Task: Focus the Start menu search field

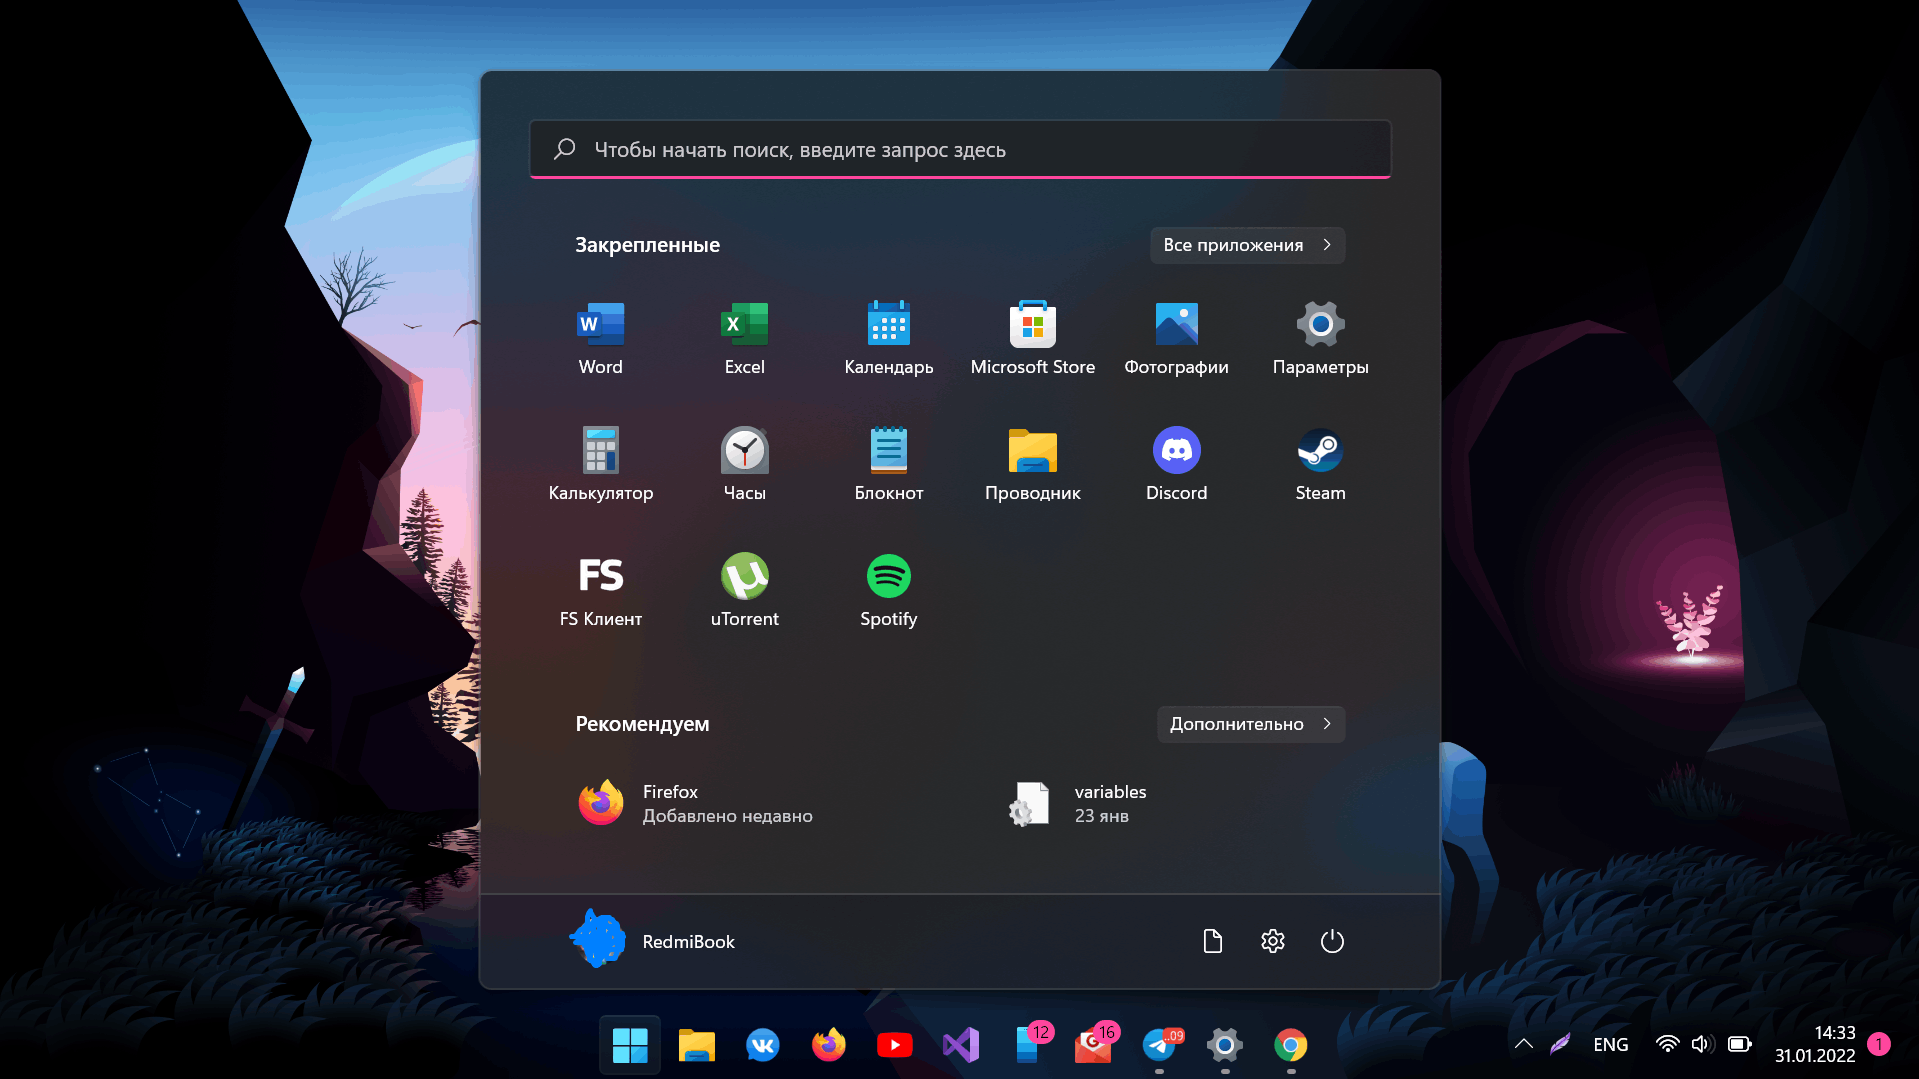Action: (x=960, y=150)
